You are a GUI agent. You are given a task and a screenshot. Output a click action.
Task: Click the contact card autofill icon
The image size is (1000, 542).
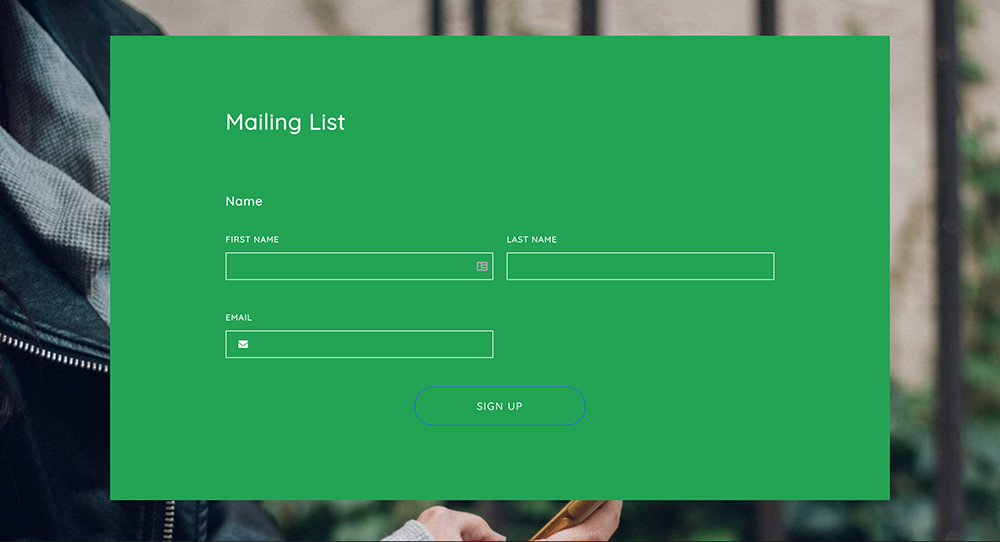coord(482,267)
